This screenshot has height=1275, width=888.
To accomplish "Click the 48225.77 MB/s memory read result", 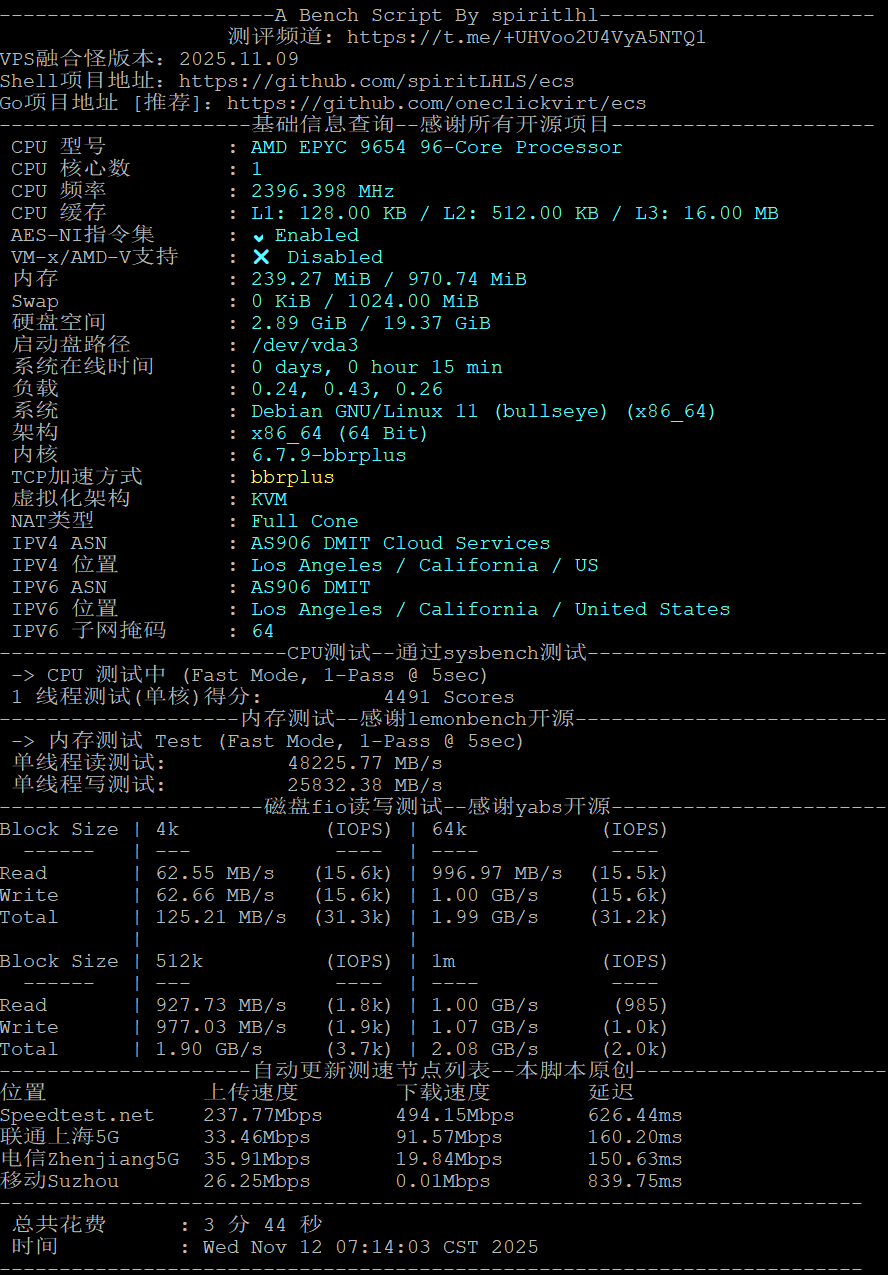I will [x=364, y=763].
